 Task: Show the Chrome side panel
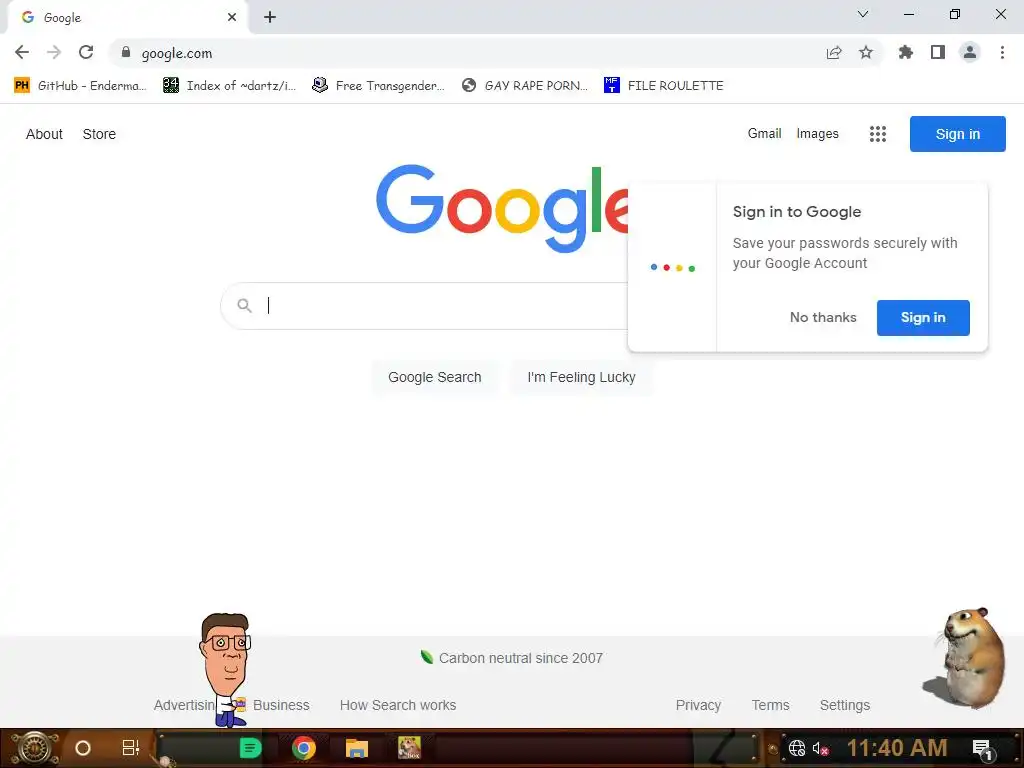coord(938,52)
